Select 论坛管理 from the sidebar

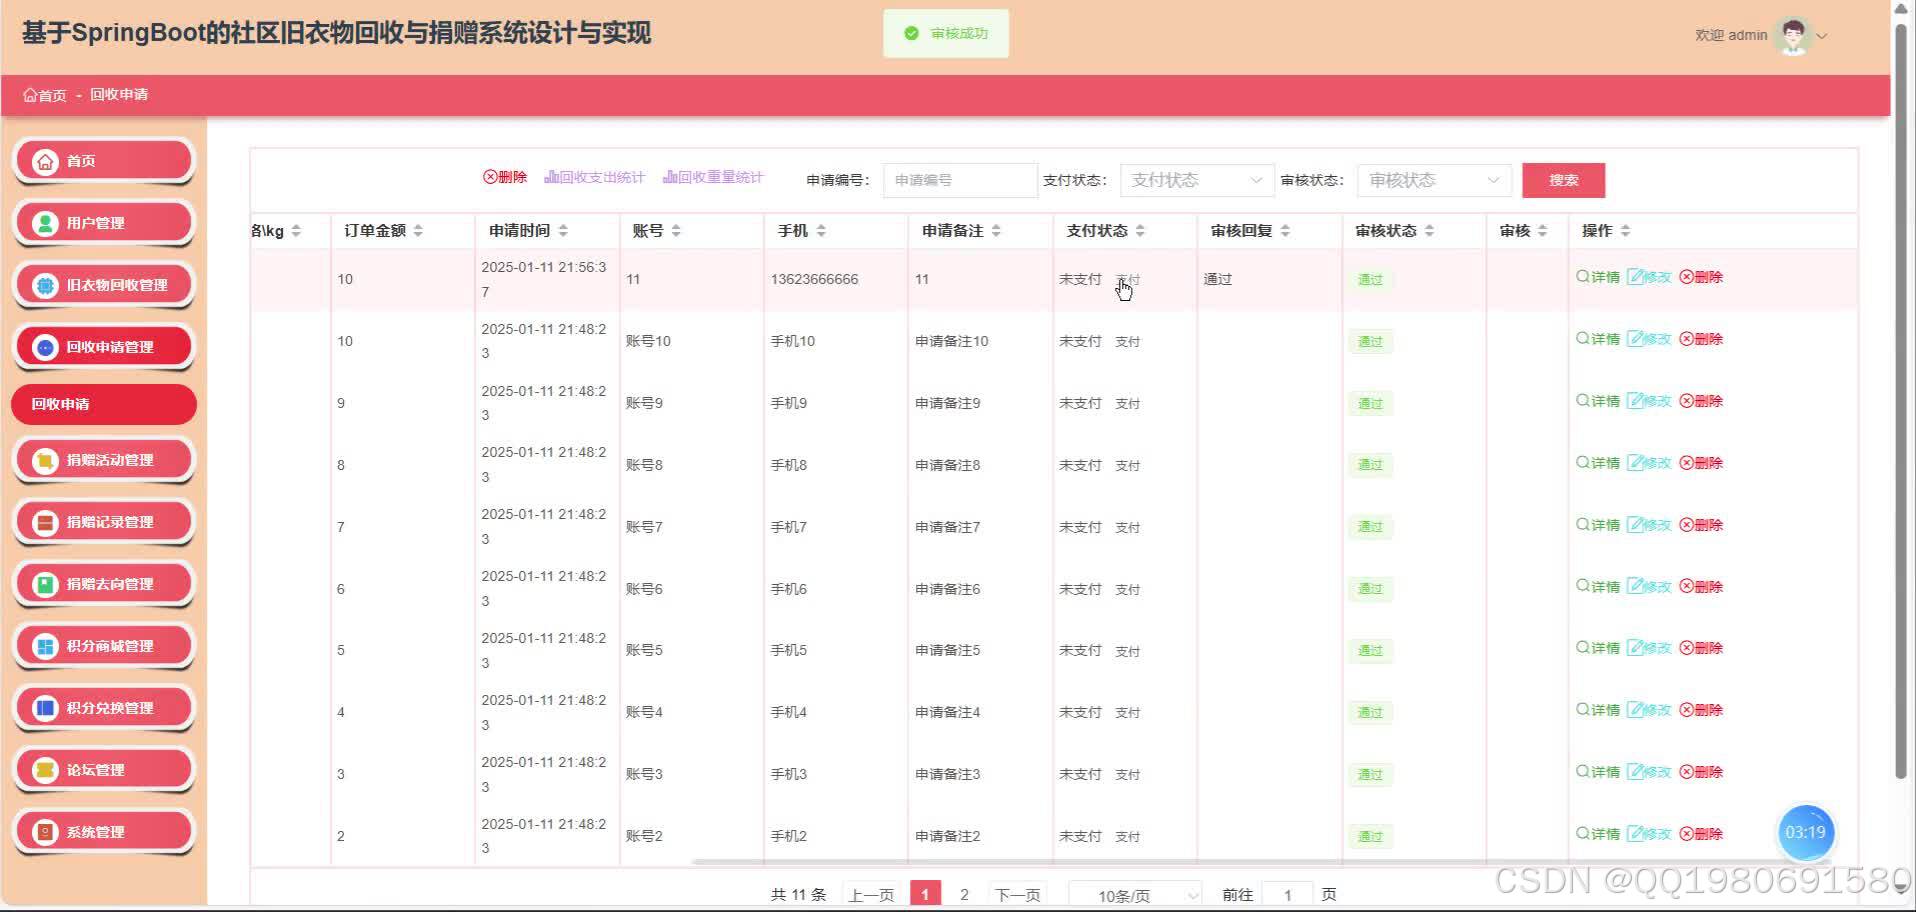click(x=103, y=770)
